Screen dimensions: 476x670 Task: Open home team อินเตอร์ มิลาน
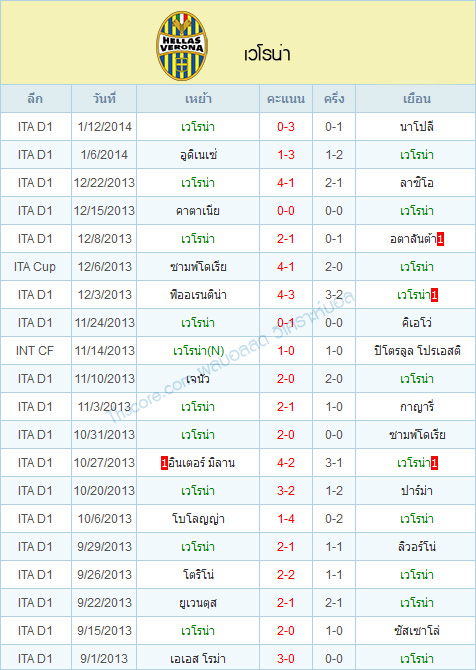[x=201, y=463]
